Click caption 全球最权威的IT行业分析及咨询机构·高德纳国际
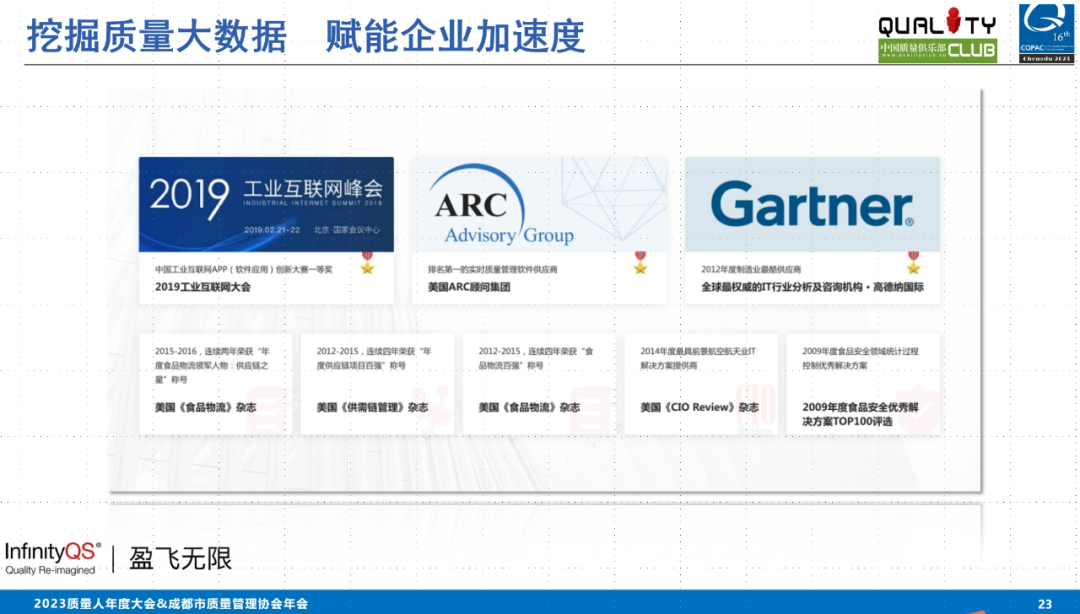This screenshot has width=1080, height=614. point(812,287)
